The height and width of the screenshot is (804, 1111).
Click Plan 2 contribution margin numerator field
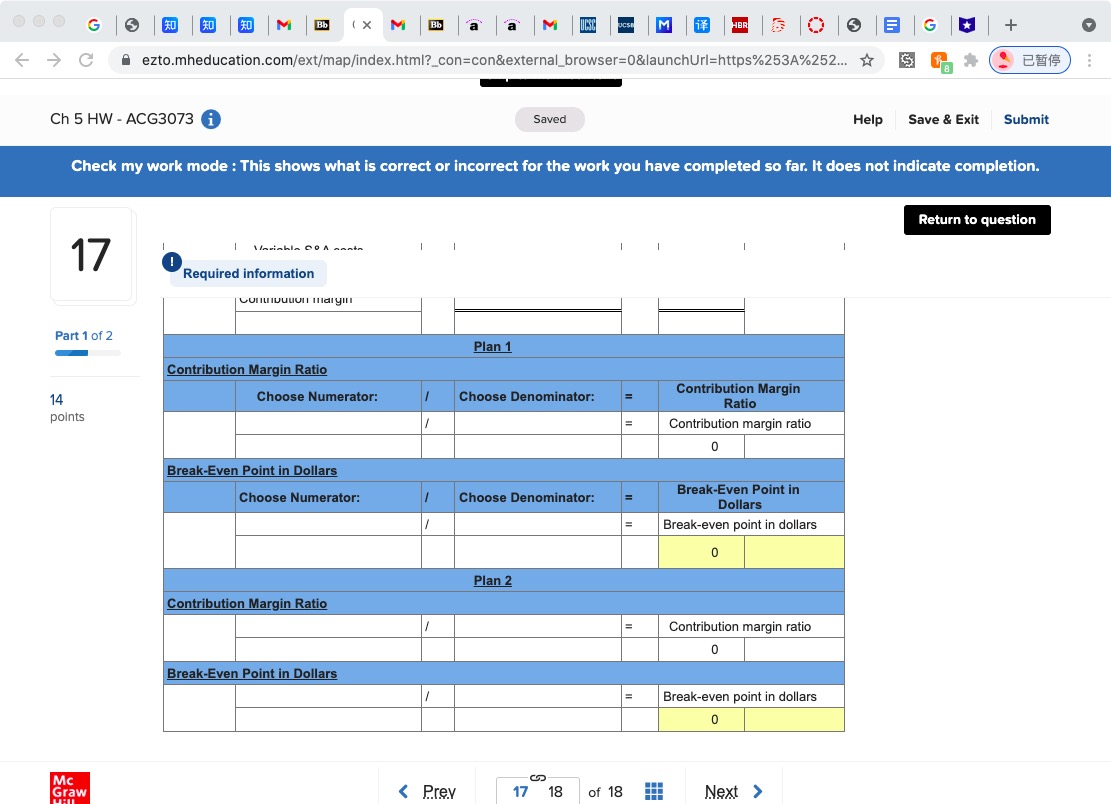328,626
